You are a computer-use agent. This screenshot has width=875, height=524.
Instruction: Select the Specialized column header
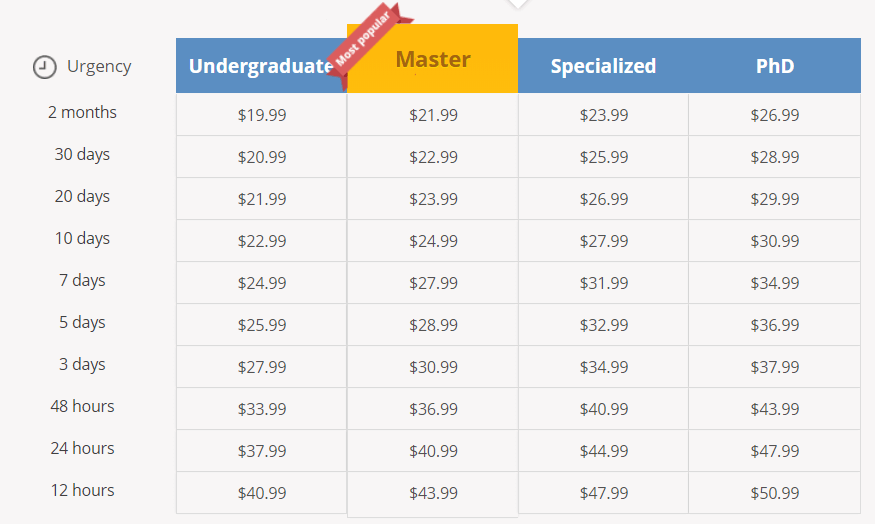click(603, 65)
